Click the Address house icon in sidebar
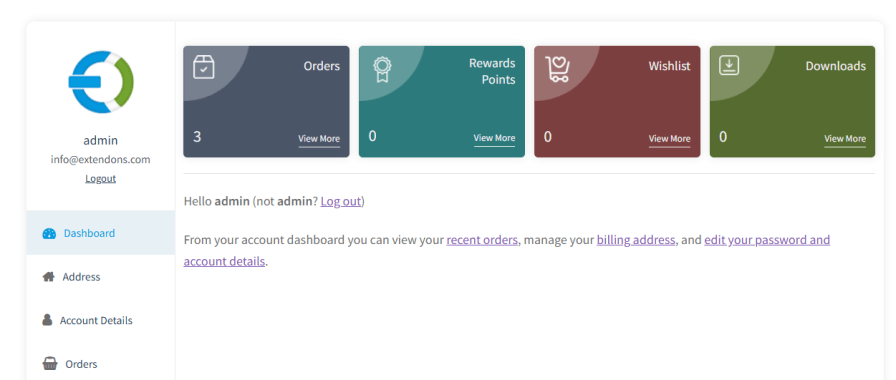Screen dimensions: 896x380 click(49, 277)
